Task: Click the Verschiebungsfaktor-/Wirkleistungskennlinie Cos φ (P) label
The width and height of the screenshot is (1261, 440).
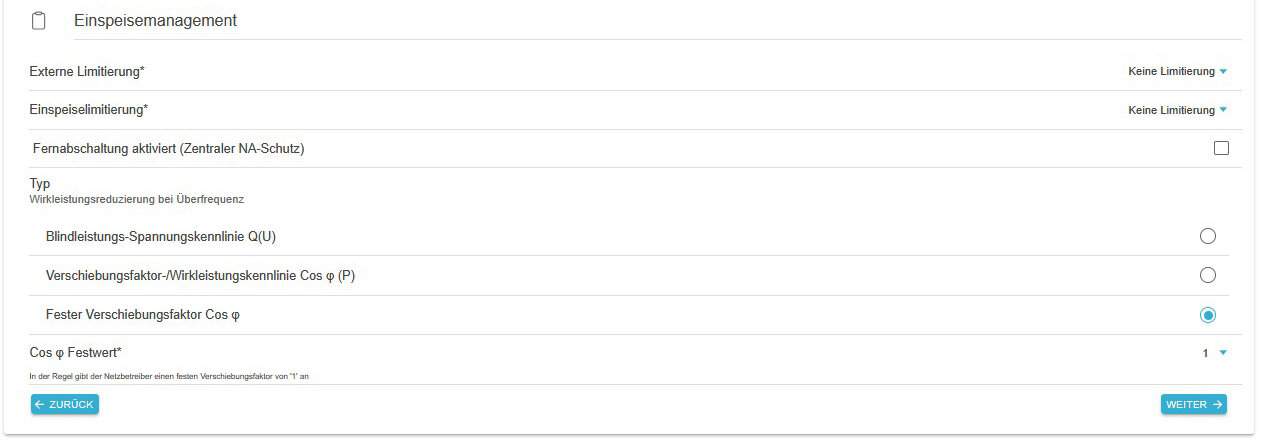Action: 200,275
